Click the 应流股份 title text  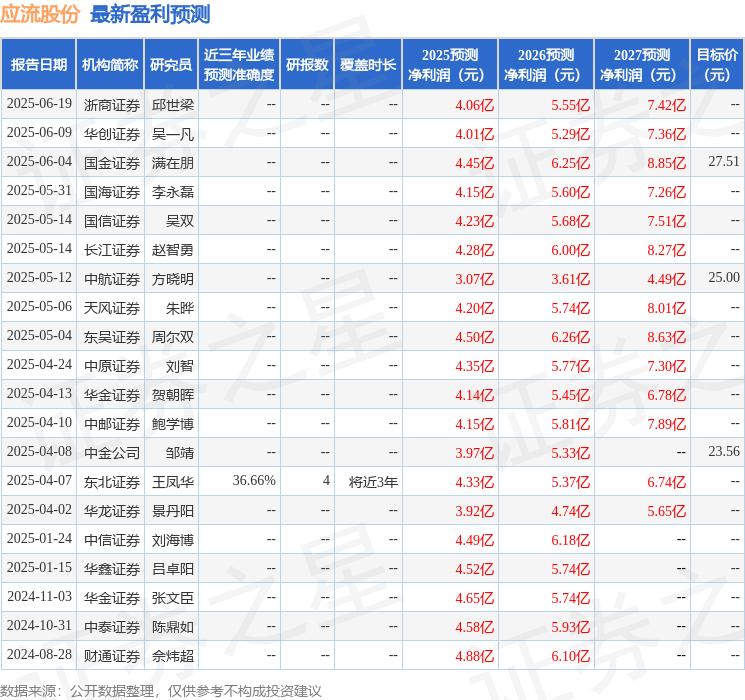[40, 14]
